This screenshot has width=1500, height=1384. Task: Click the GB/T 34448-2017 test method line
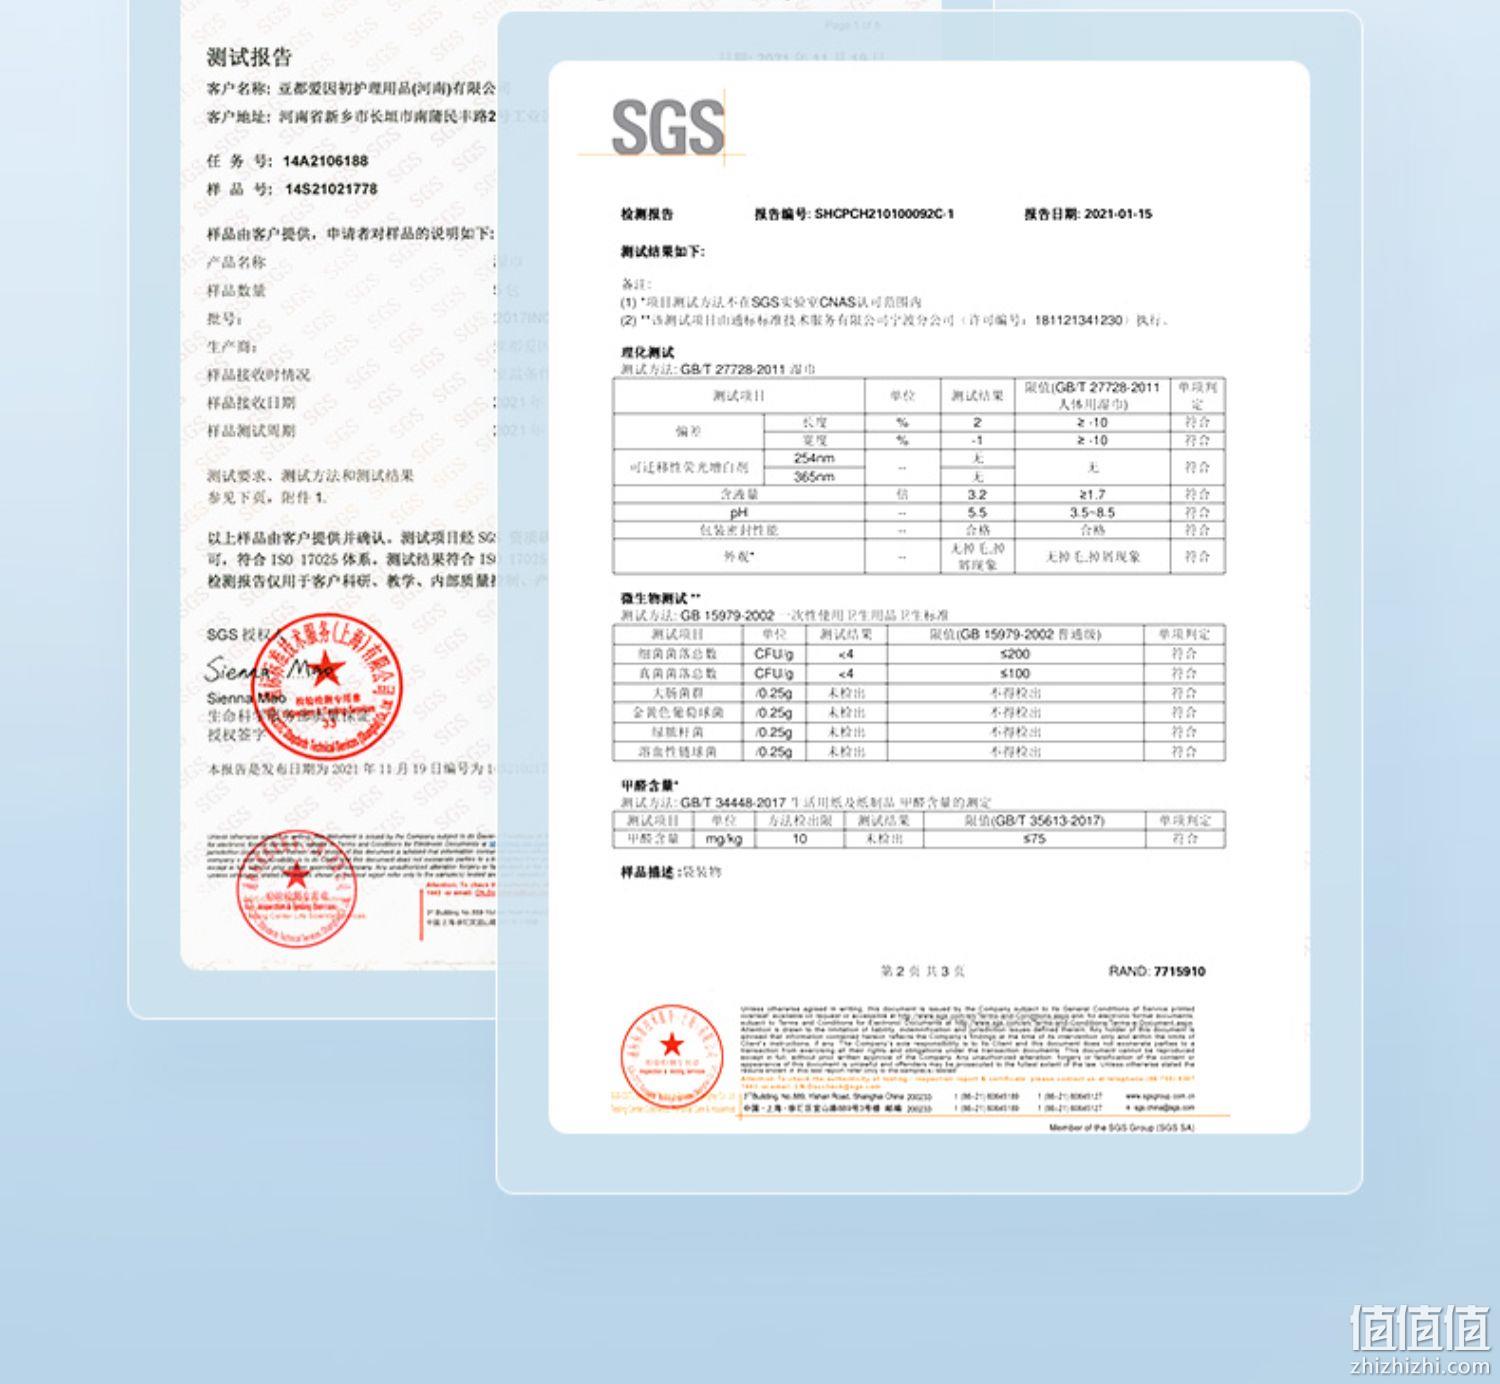click(806, 803)
